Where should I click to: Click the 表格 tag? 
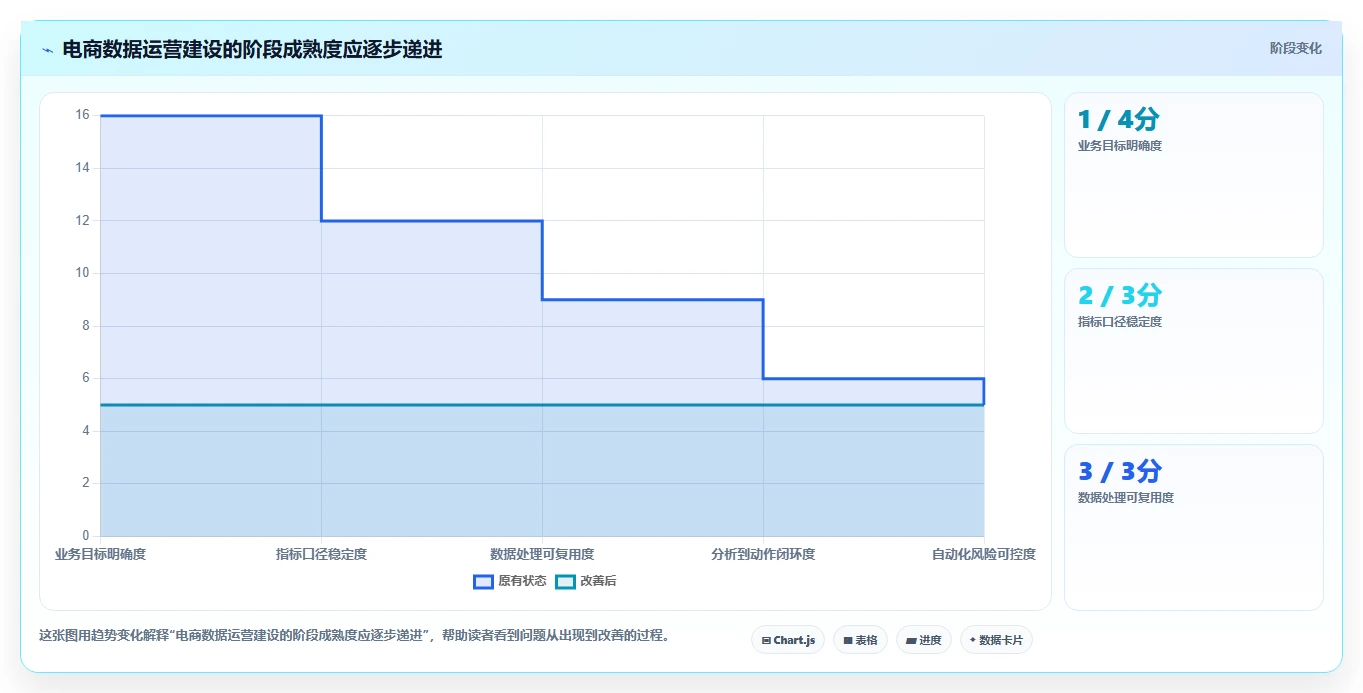pos(860,640)
